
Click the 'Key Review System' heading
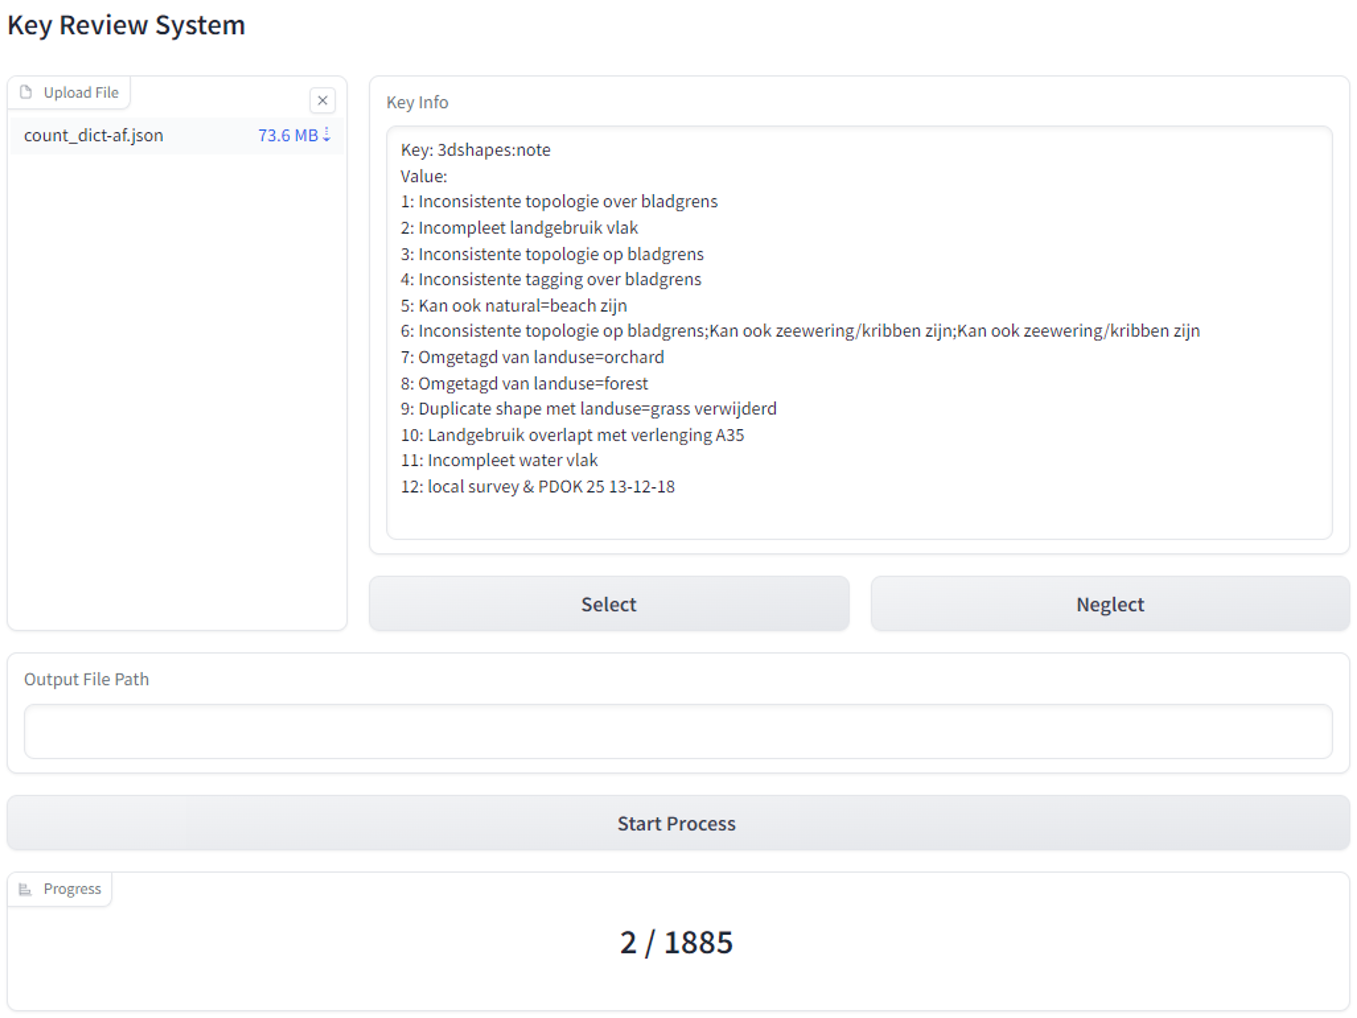pyautogui.click(x=126, y=25)
